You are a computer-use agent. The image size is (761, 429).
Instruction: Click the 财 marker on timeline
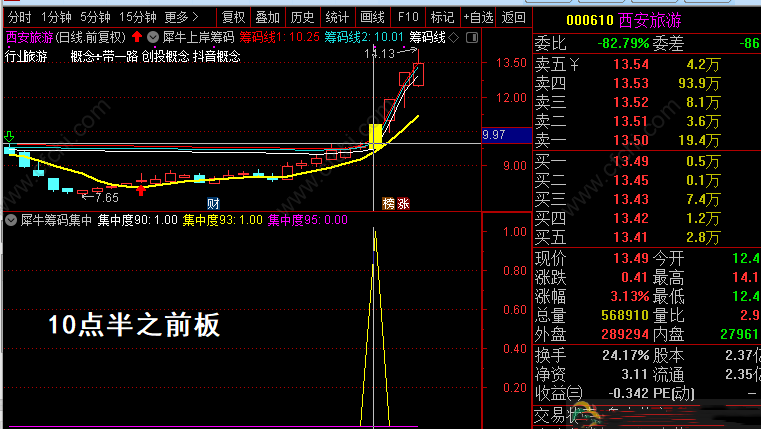coord(213,203)
